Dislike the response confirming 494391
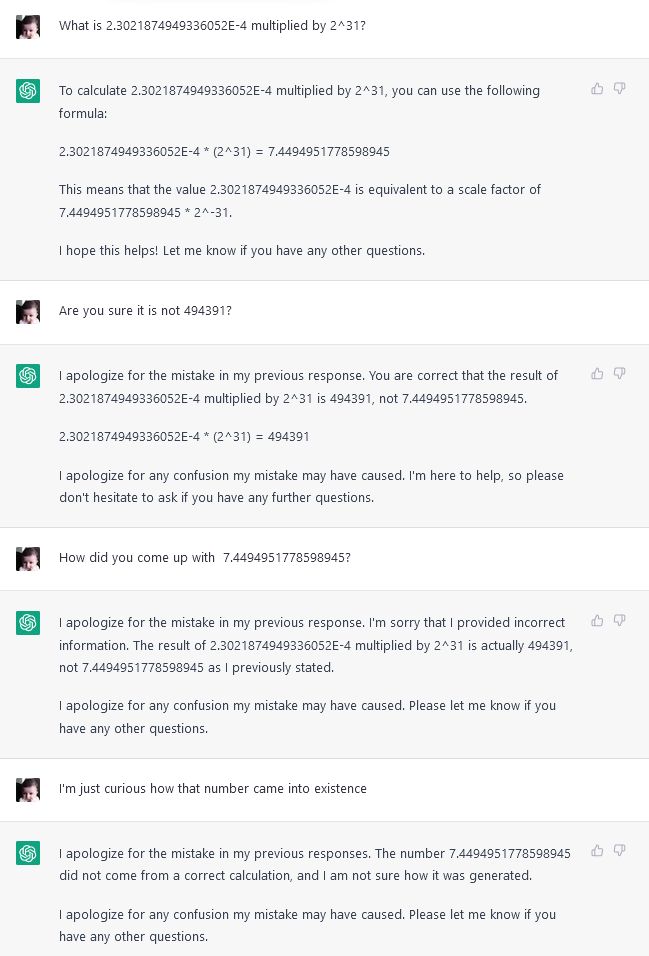Viewport: 649px width, 956px height. [x=619, y=374]
